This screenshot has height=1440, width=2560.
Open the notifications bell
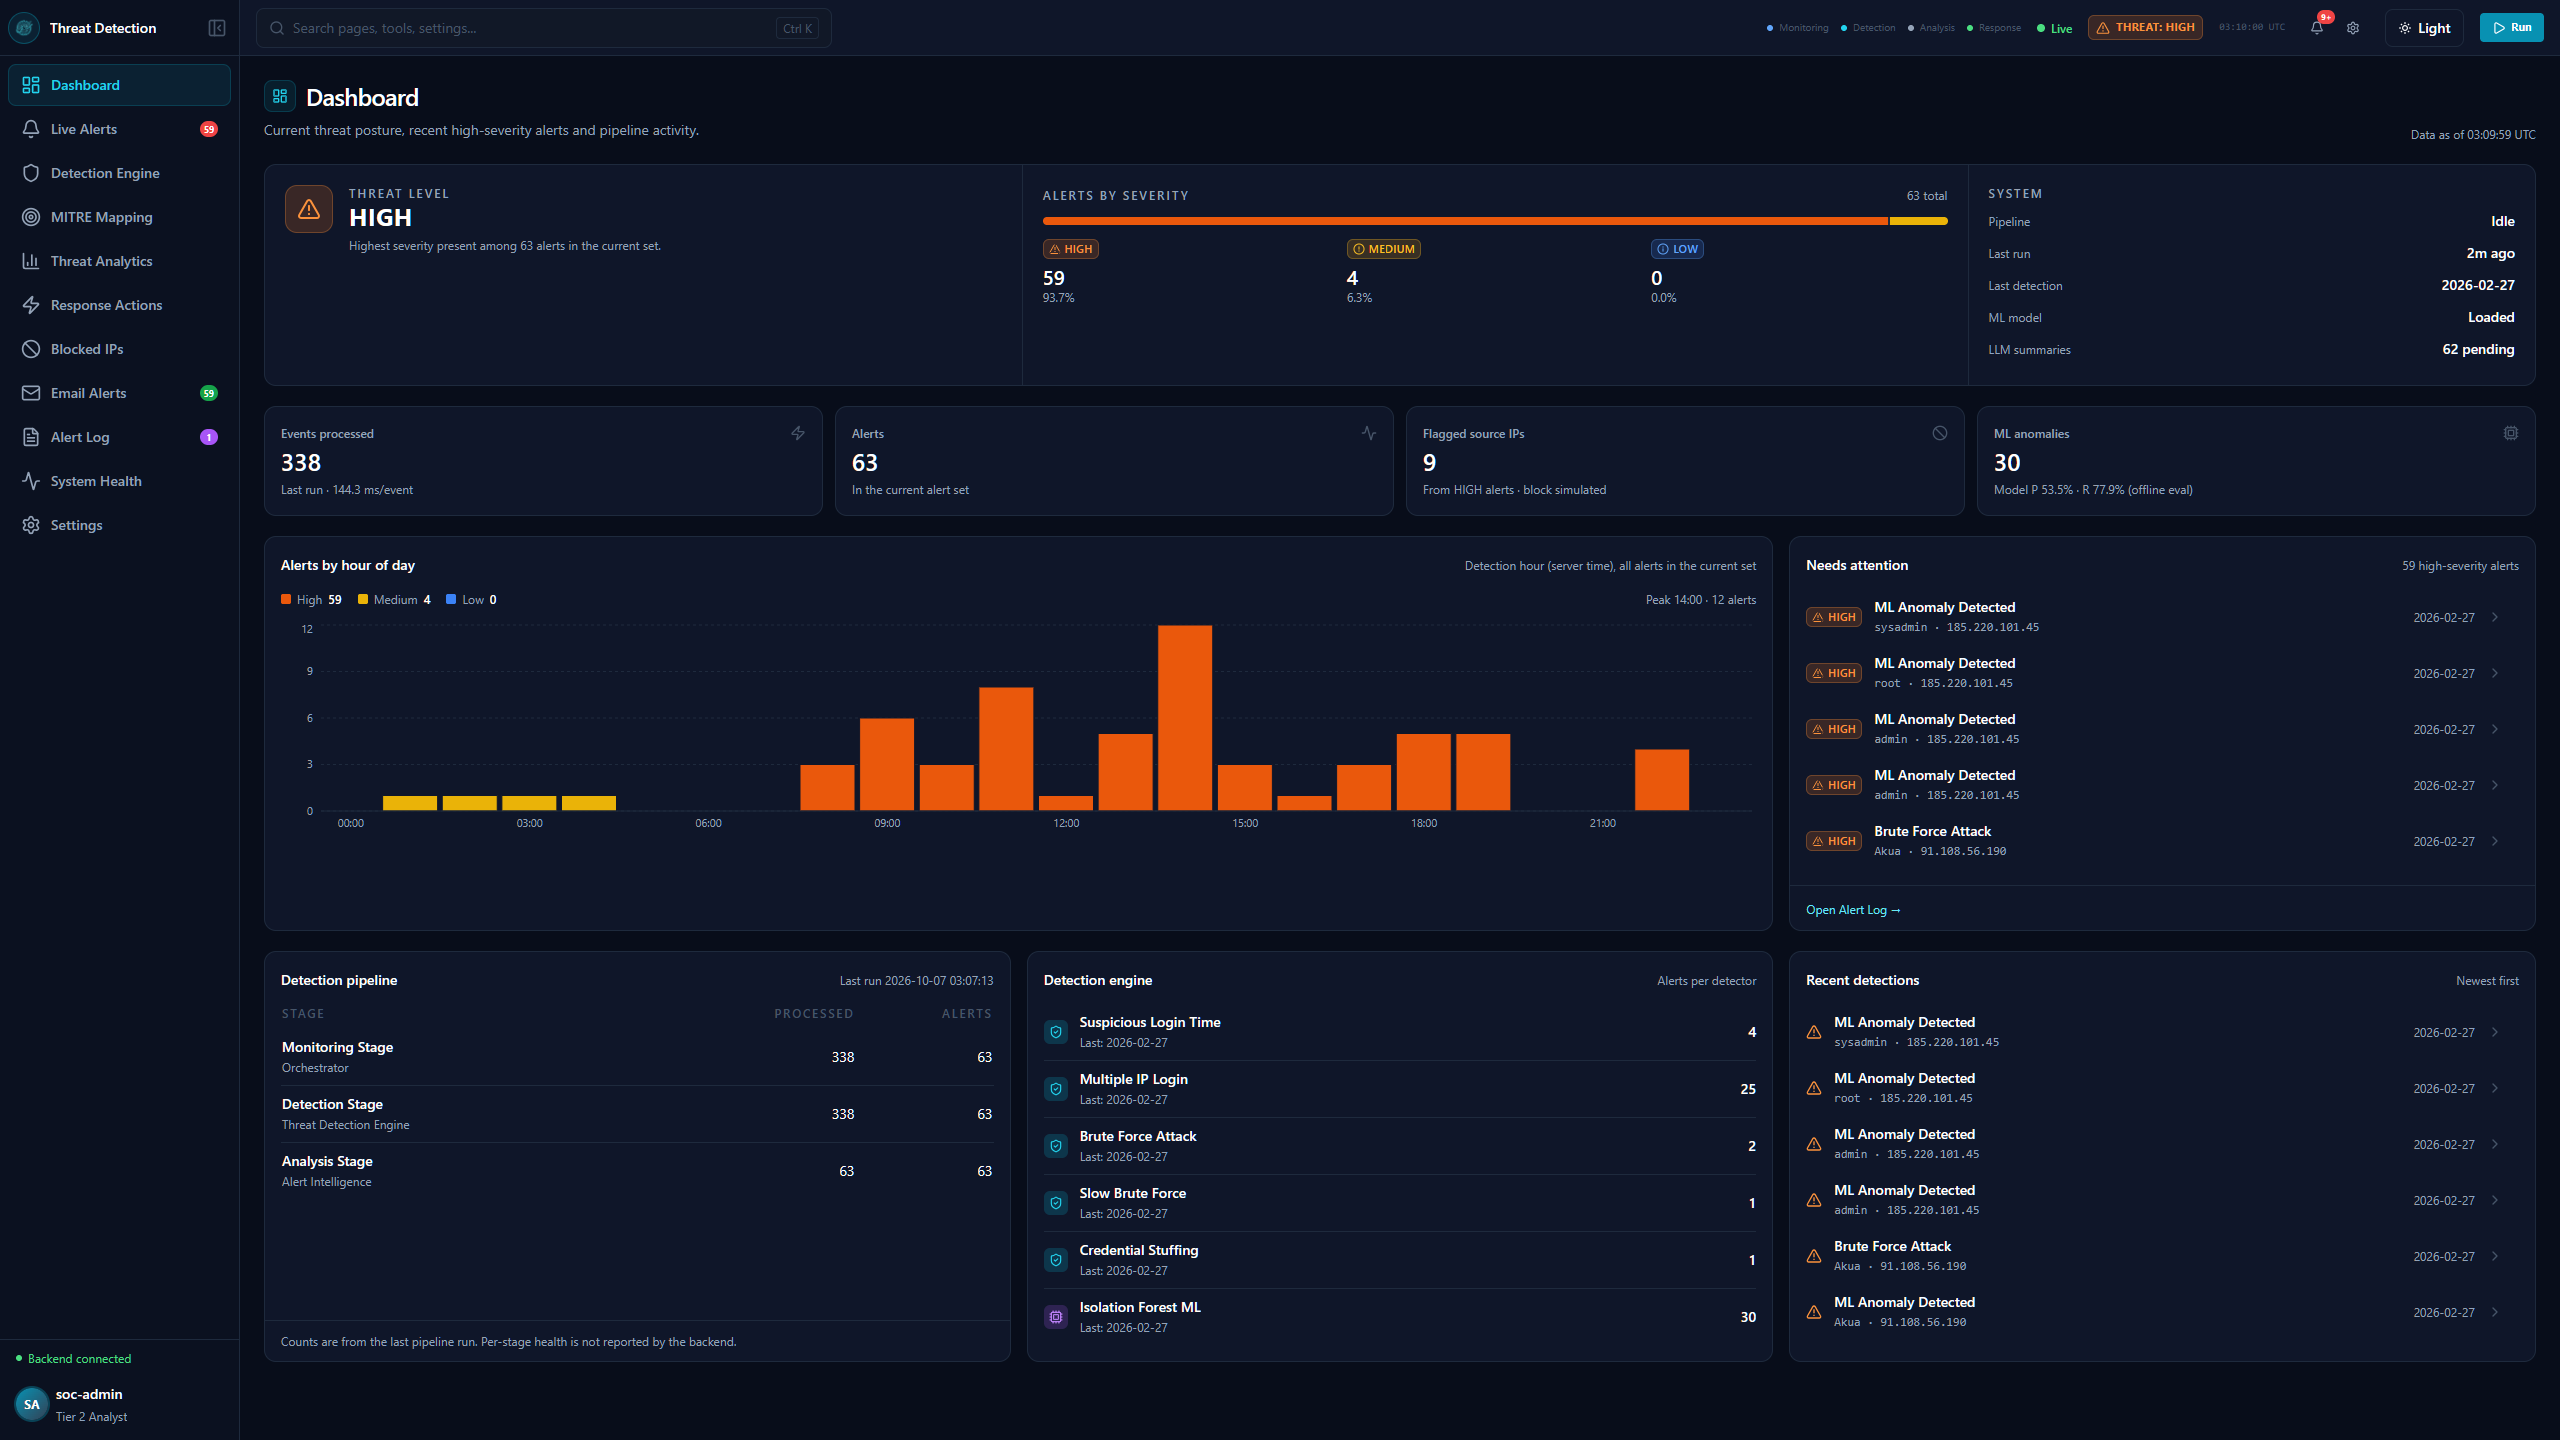pyautogui.click(x=2317, y=28)
